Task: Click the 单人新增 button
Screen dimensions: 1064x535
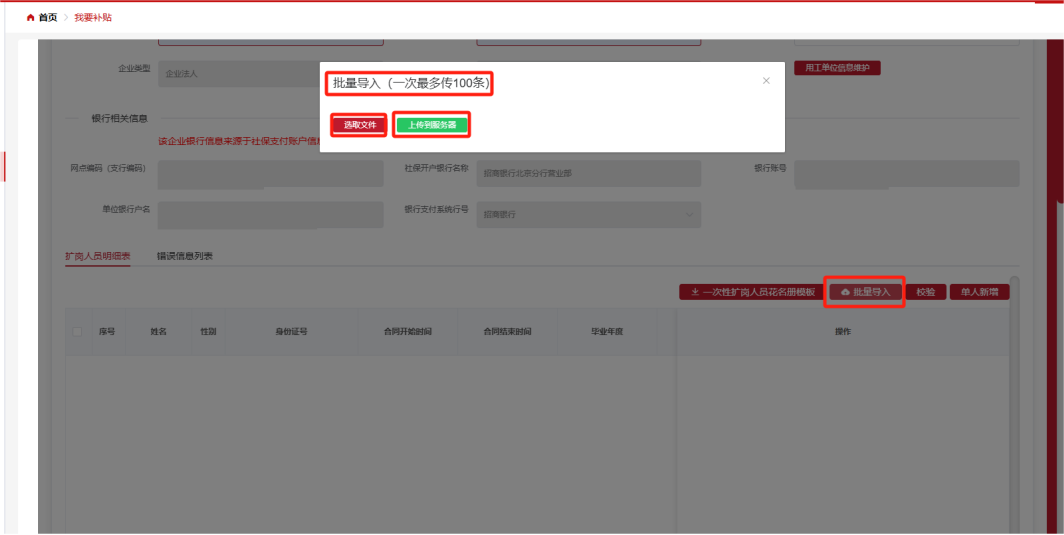Action: pos(979,292)
